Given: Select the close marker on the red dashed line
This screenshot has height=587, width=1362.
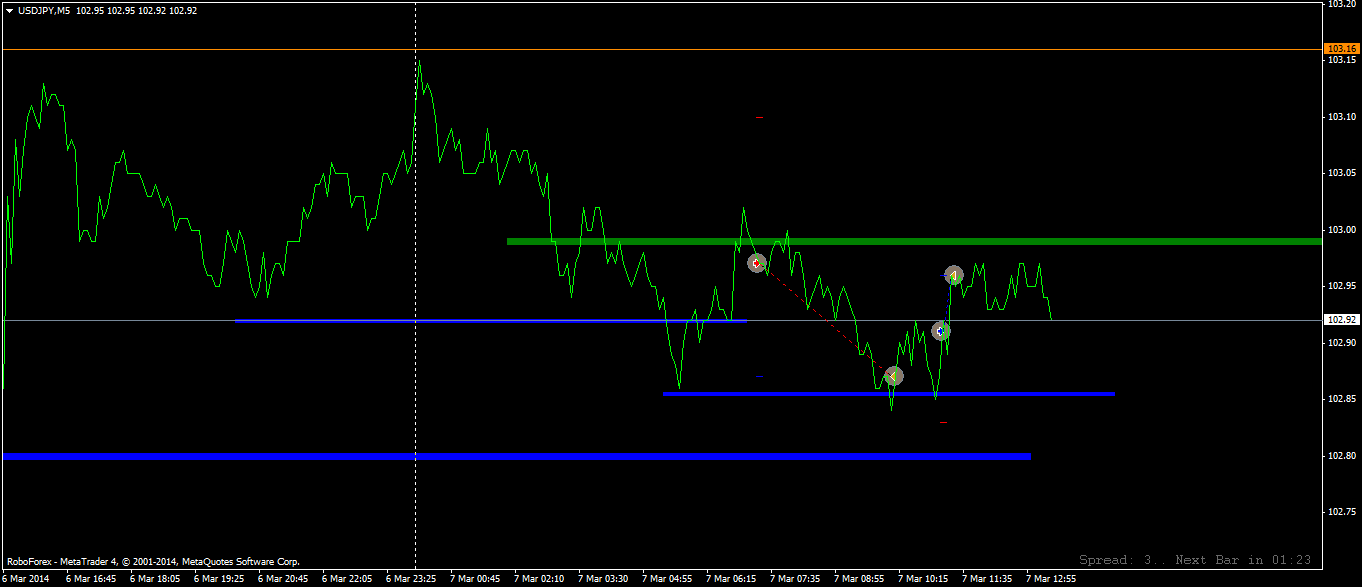Looking at the screenshot, I should (x=893, y=376).
